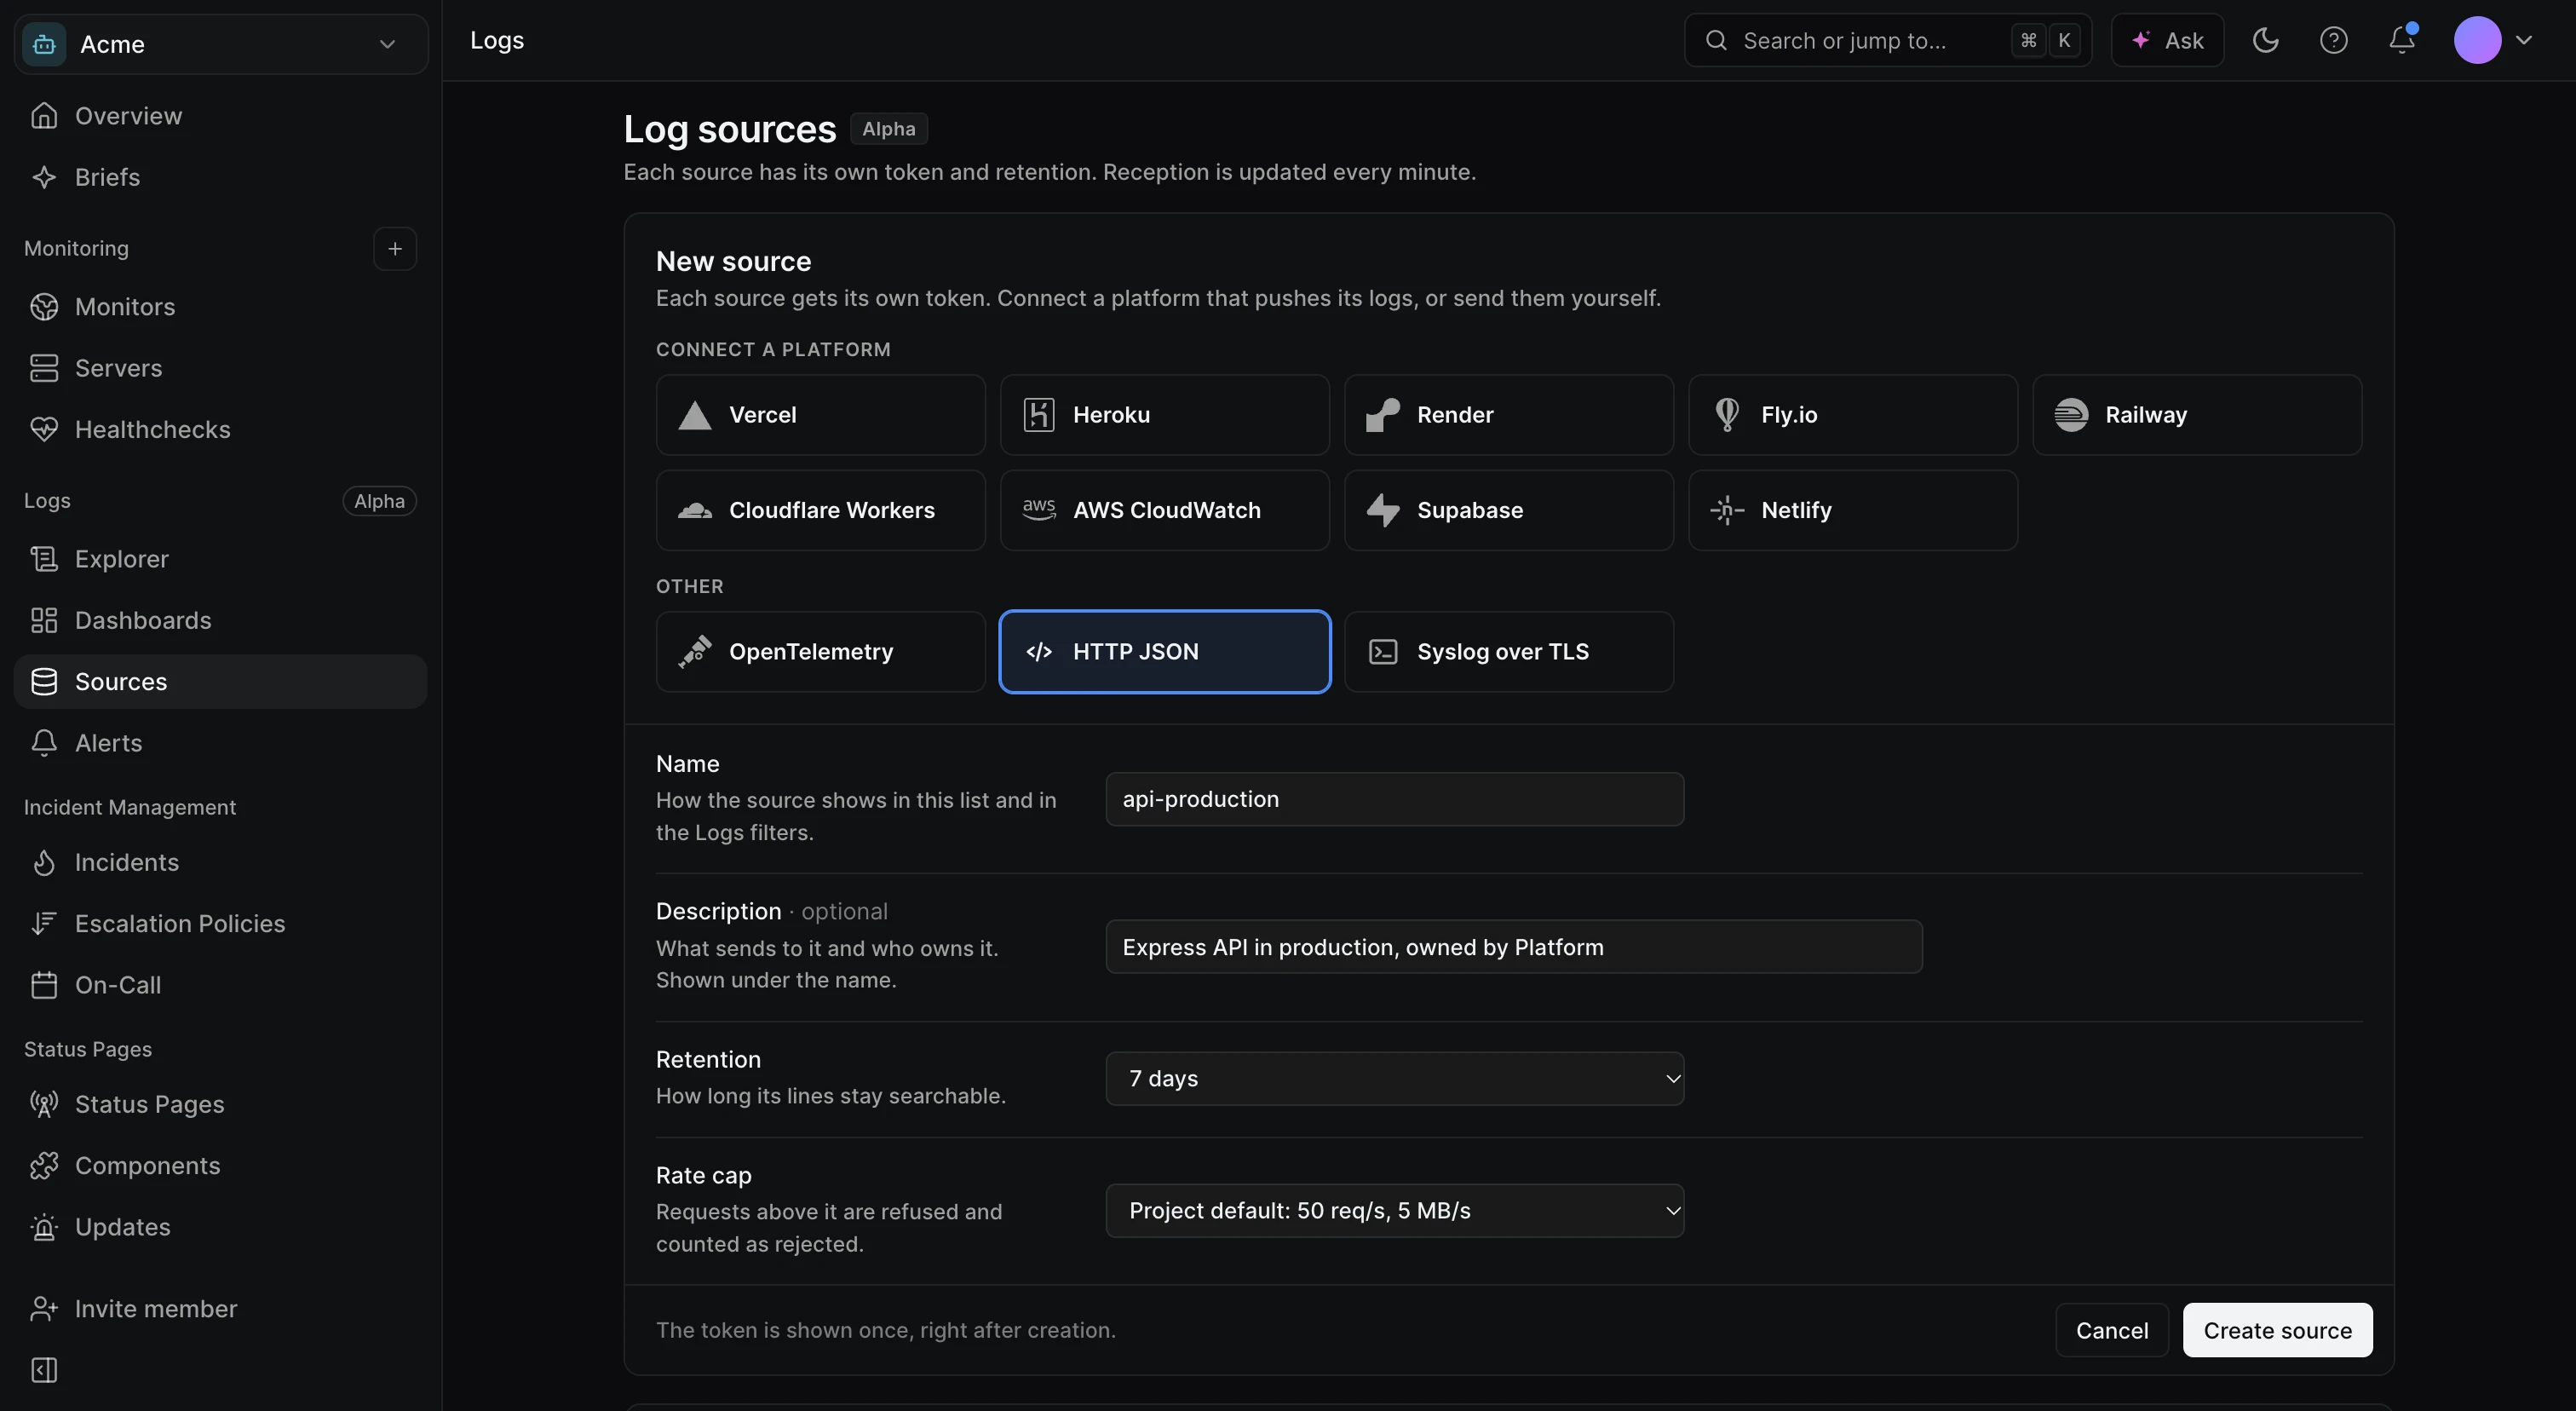Select Fly.io platform
2576x1411 pixels.
(1852, 415)
